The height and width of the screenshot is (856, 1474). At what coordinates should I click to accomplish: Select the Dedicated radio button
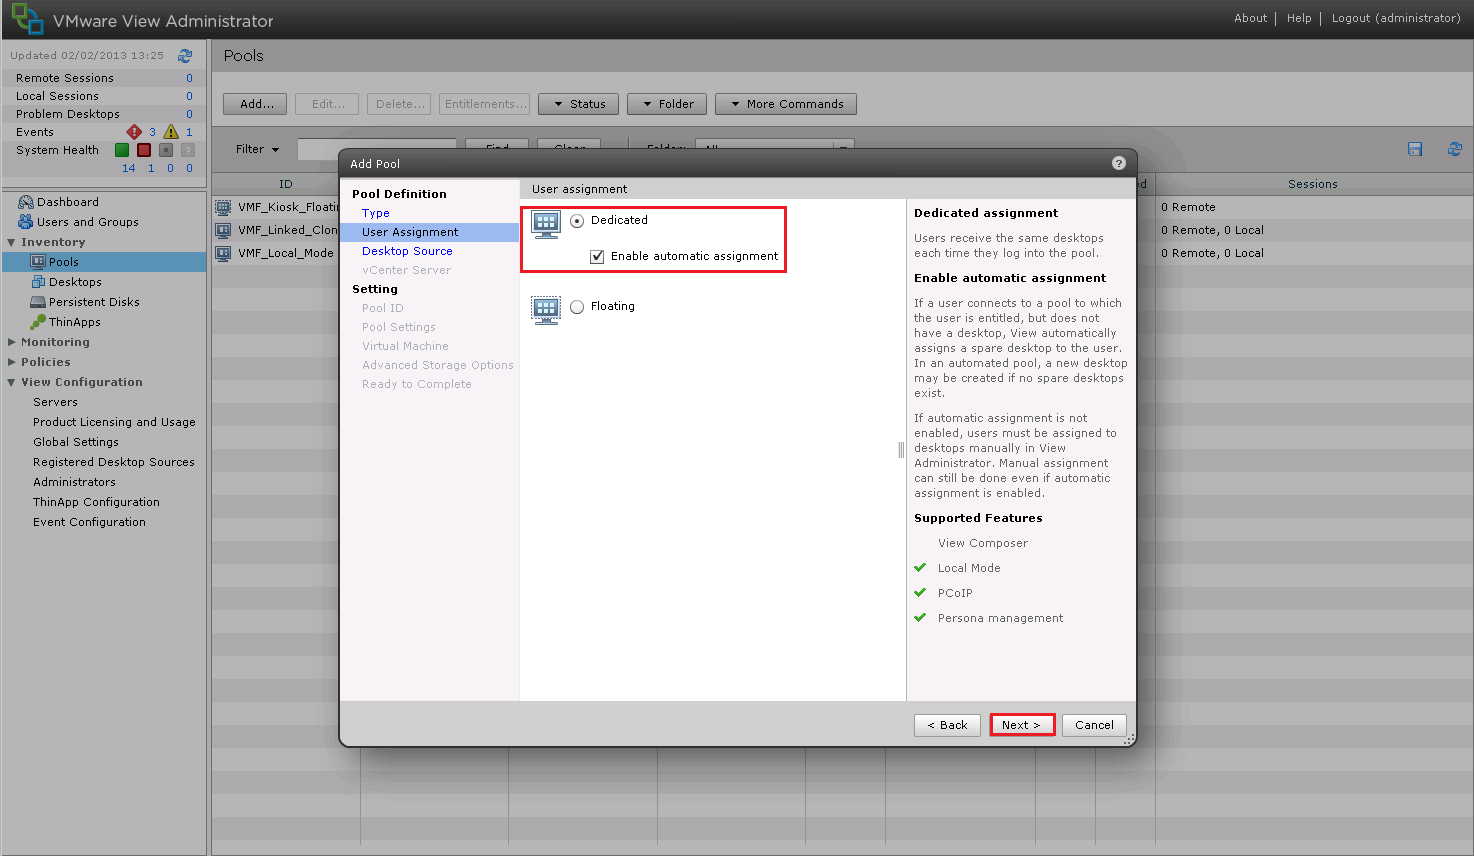click(577, 221)
